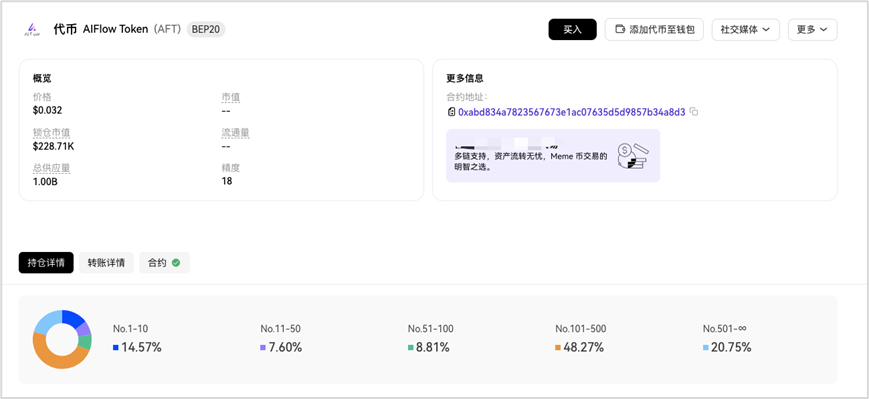Click the blue No.1-10 legend swatch
The image size is (869, 399).
(116, 347)
